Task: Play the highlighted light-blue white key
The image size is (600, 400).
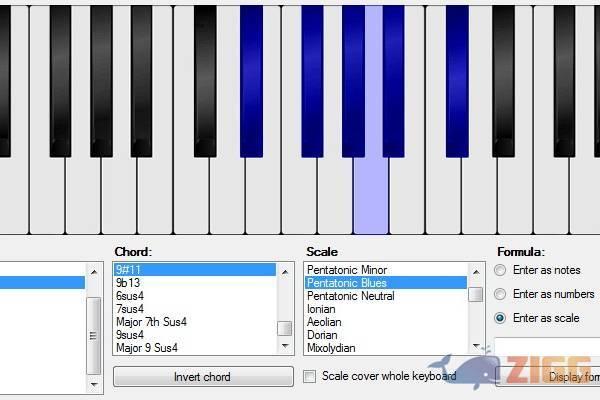Action: (x=371, y=195)
